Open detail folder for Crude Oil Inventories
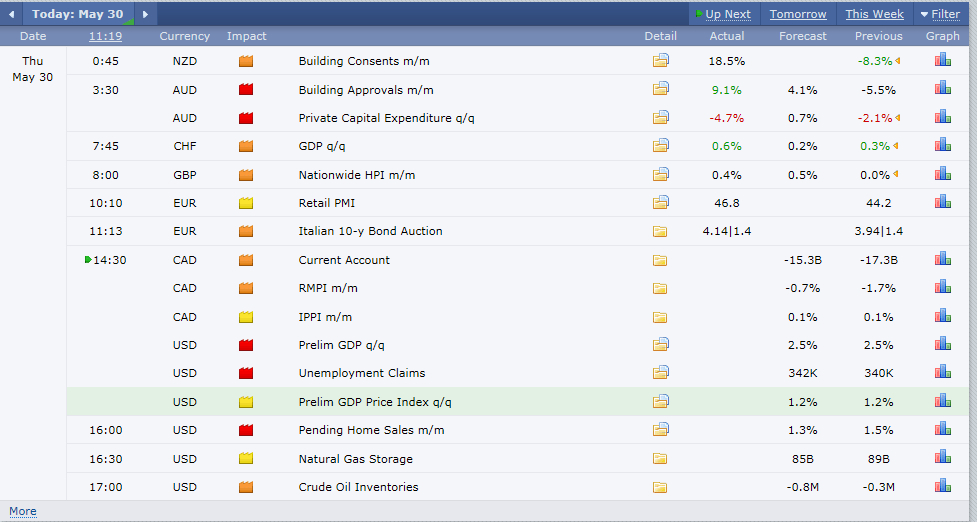 tap(660, 487)
